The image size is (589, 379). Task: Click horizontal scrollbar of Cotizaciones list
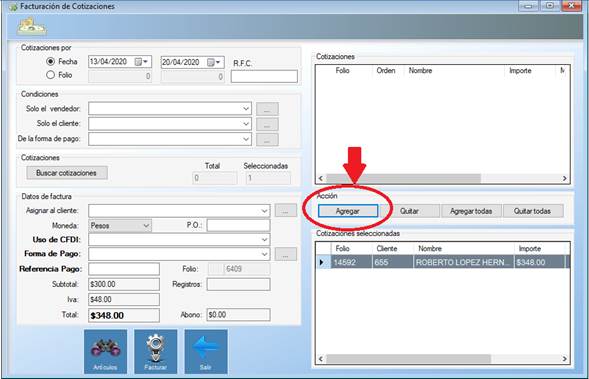(403, 178)
